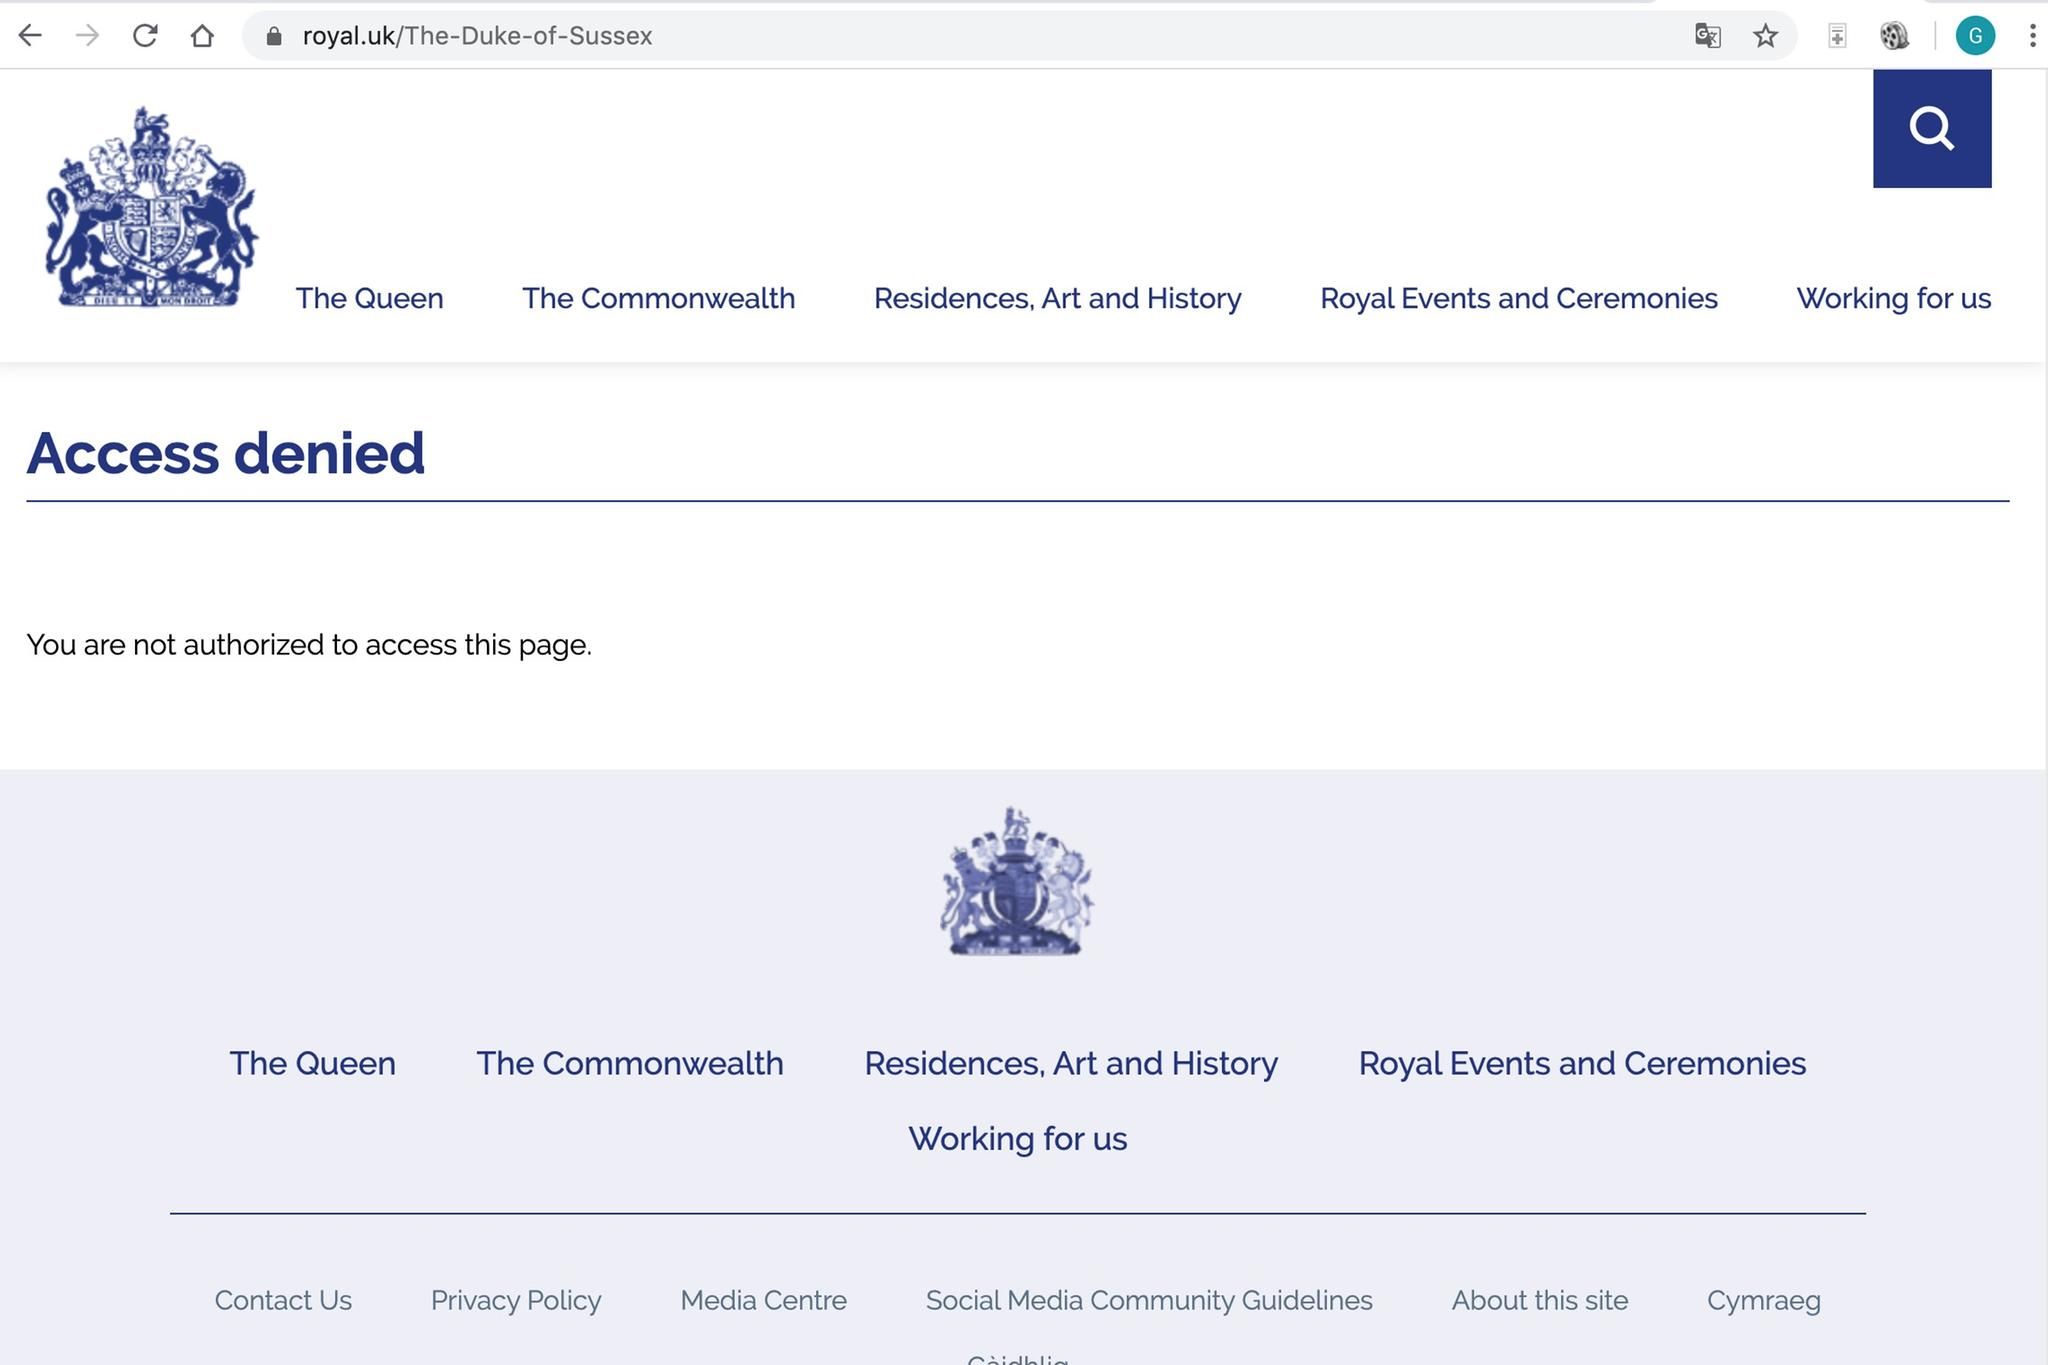Click the footer royal crest logo
Image resolution: width=2048 pixels, height=1365 pixels.
[x=1016, y=882]
